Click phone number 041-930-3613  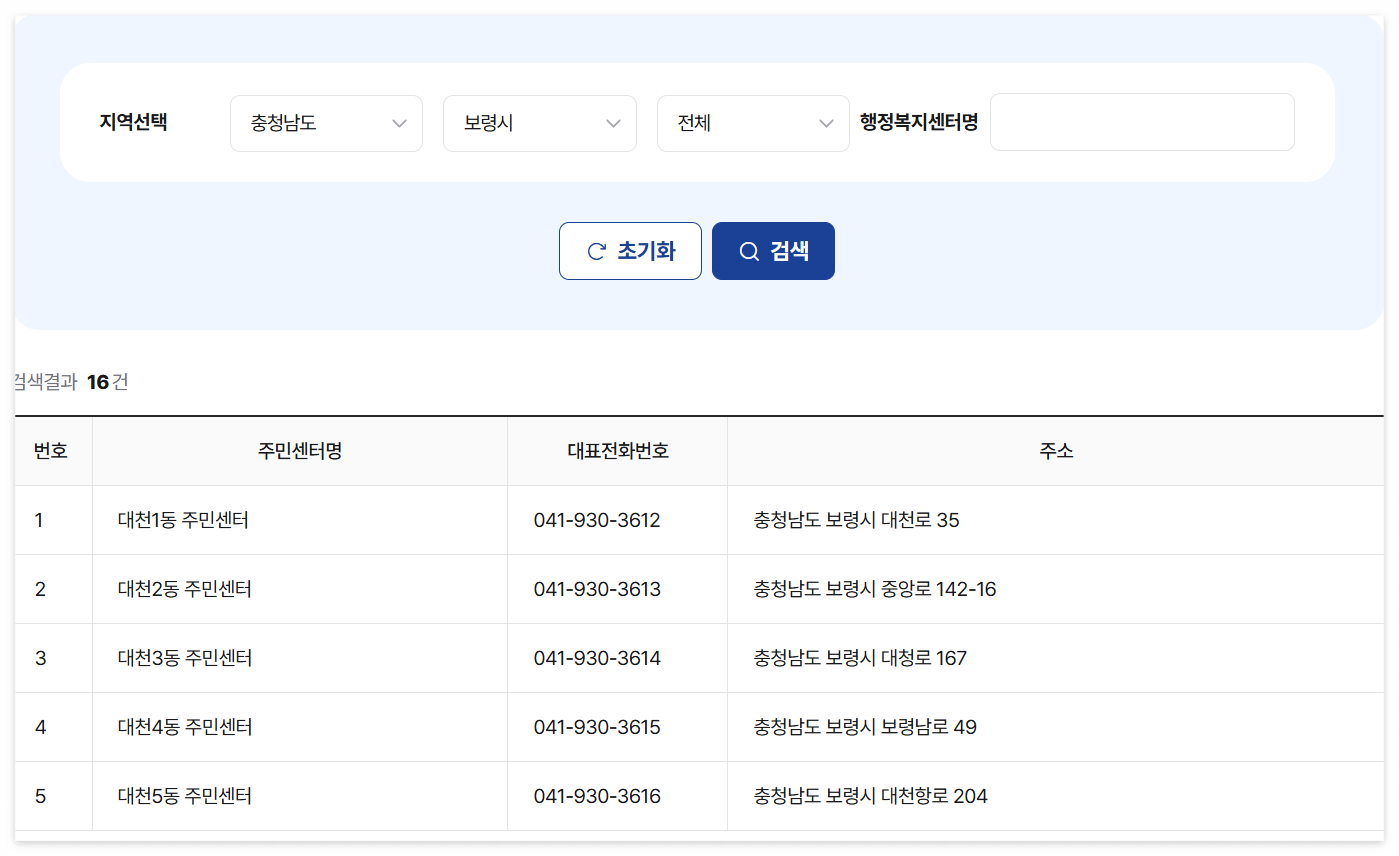click(x=597, y=589)
